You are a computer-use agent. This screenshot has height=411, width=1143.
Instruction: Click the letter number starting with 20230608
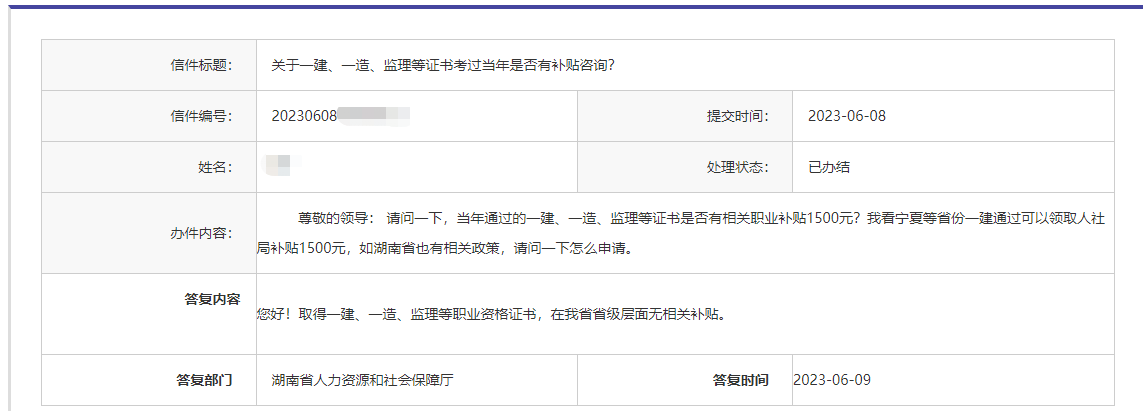point(340,116)
